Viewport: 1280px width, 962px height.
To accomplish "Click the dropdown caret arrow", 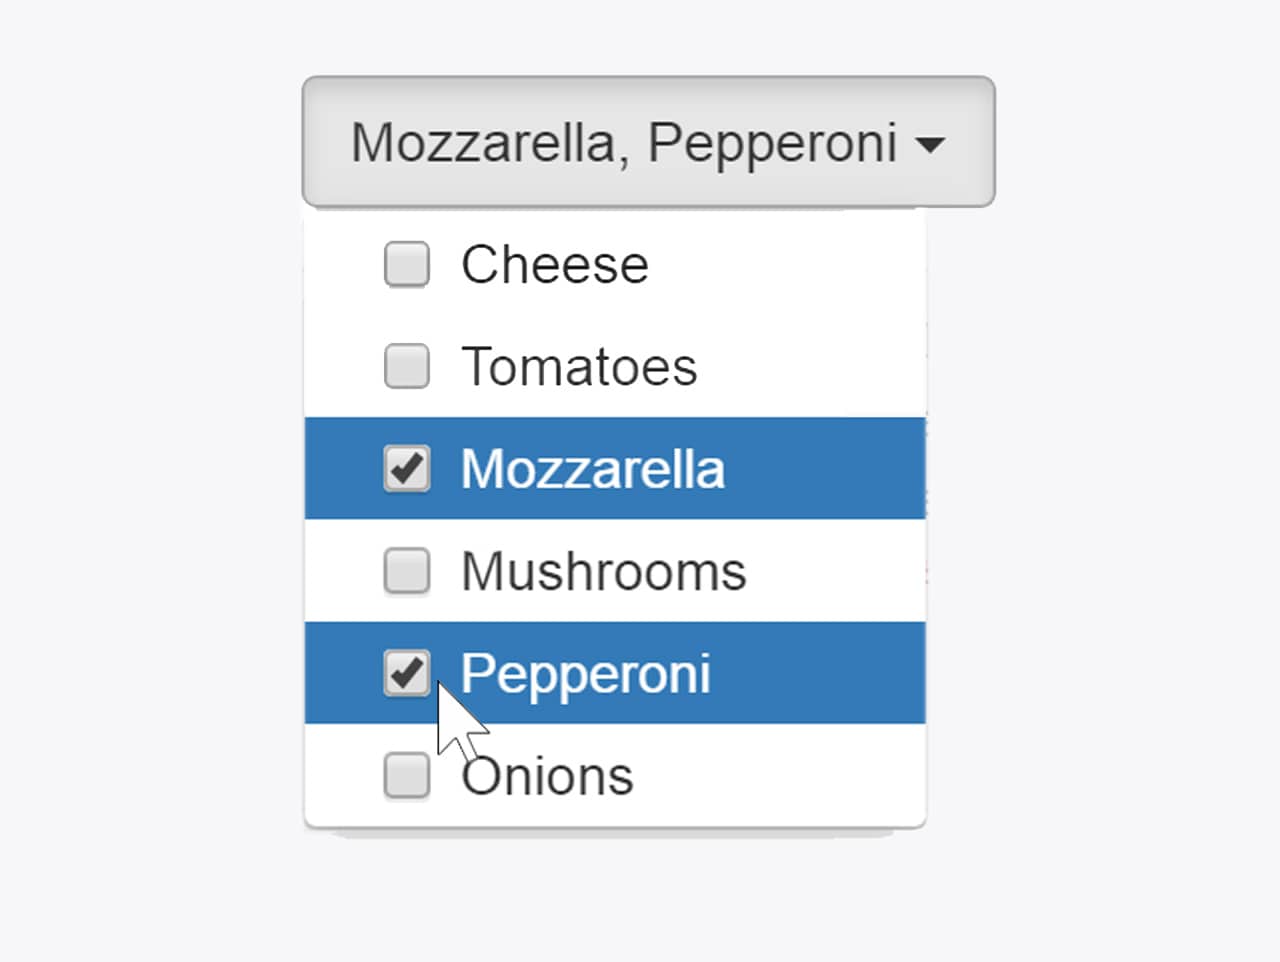I will click(932, 145).
